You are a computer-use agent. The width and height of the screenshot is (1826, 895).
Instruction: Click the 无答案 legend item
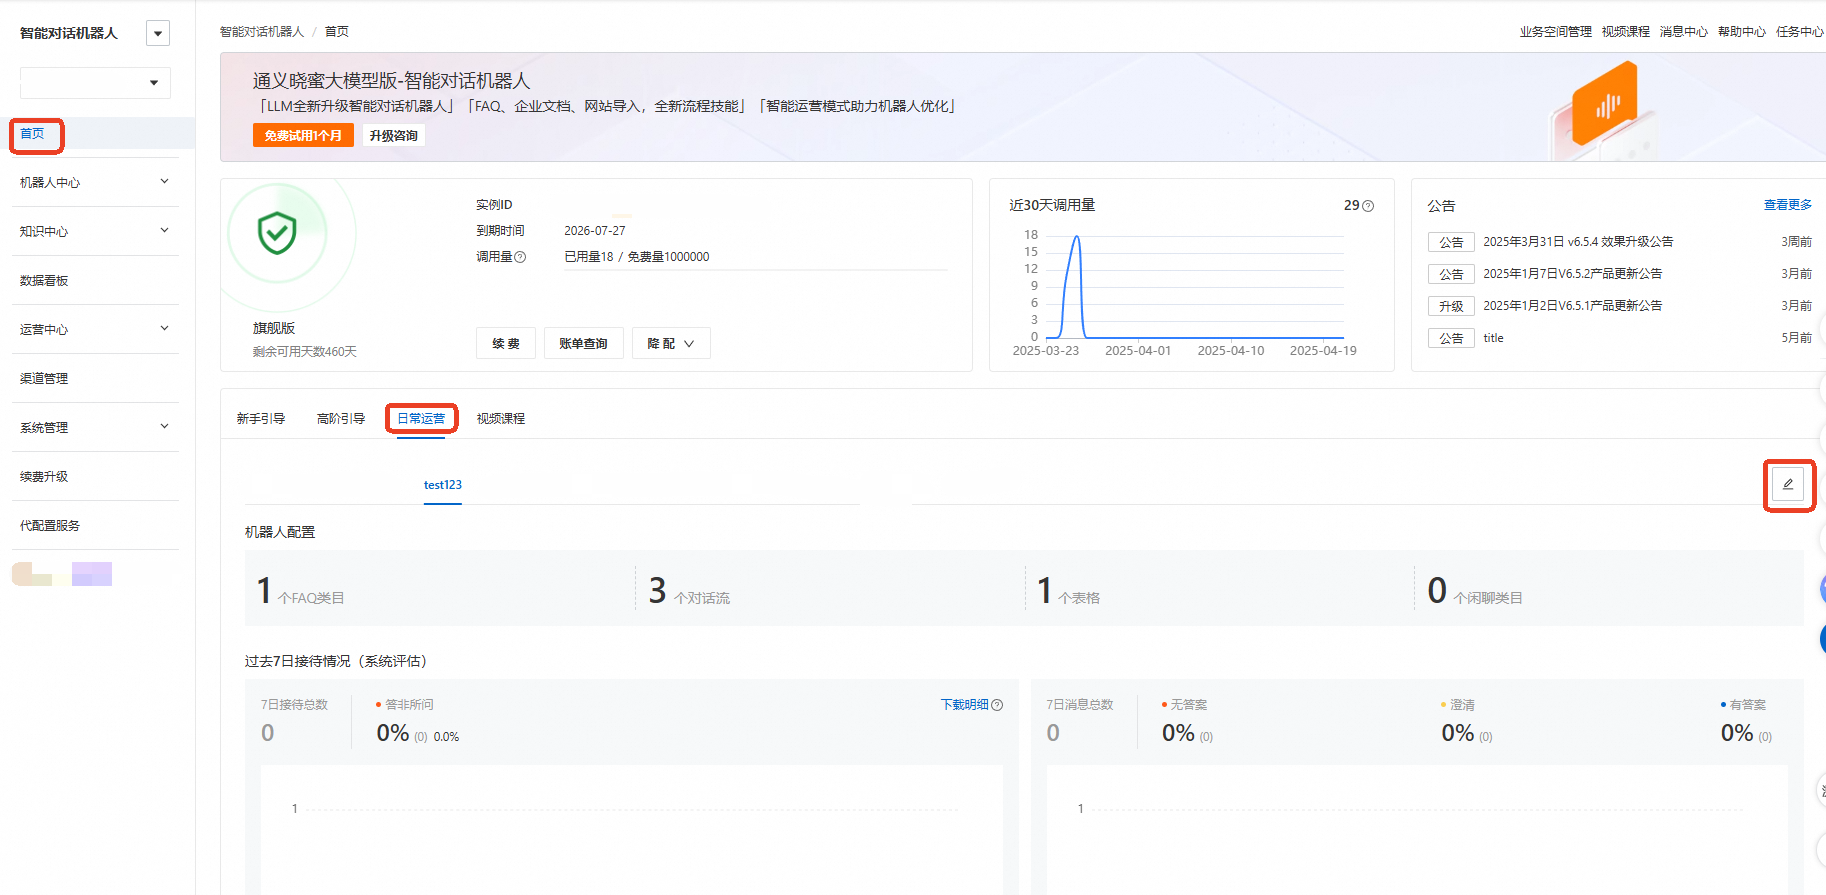[x=1185, y=705]
